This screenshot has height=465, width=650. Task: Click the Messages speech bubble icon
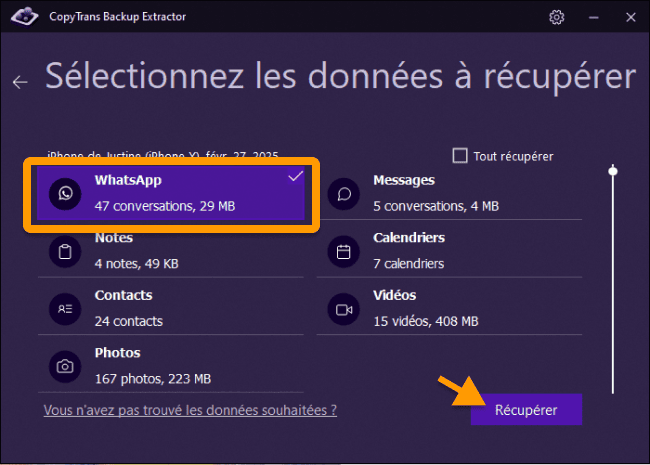344,194
